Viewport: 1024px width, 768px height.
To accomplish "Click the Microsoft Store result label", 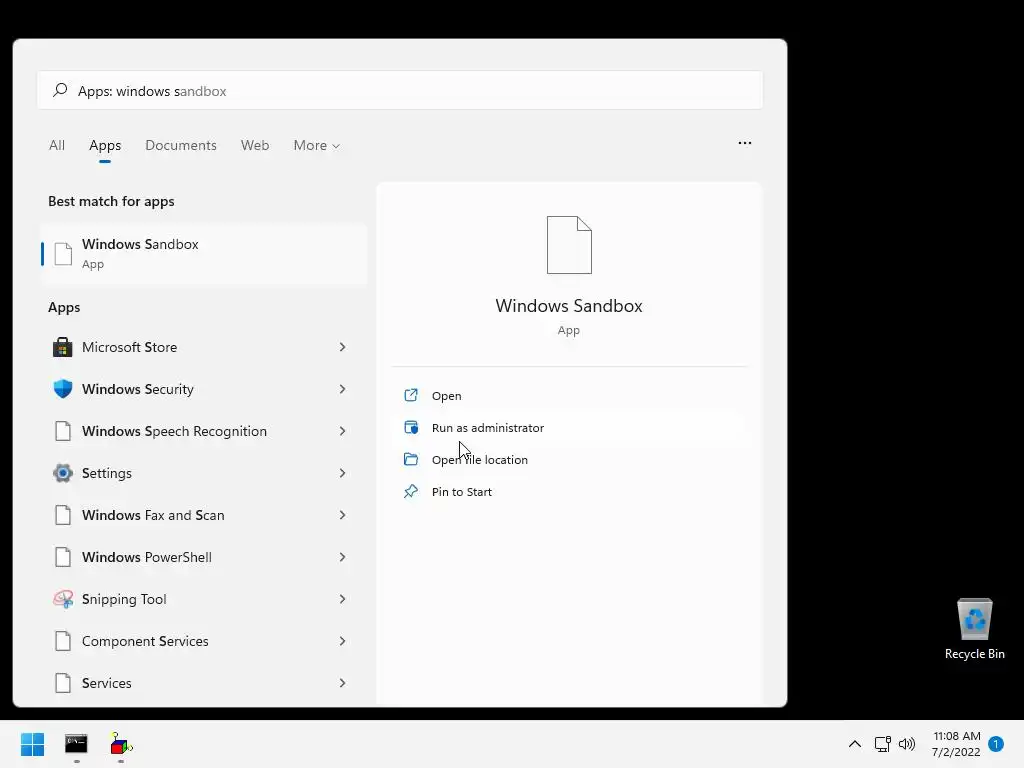I will 129,347.
